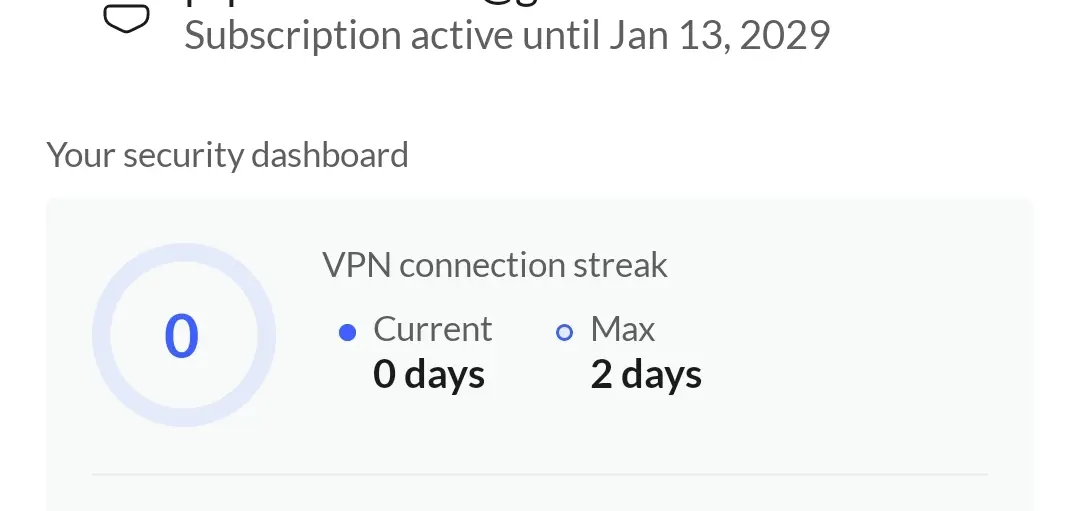Click the bold 2 days value
This screenshot has width=1080, height=511.
tap(646, 375)
